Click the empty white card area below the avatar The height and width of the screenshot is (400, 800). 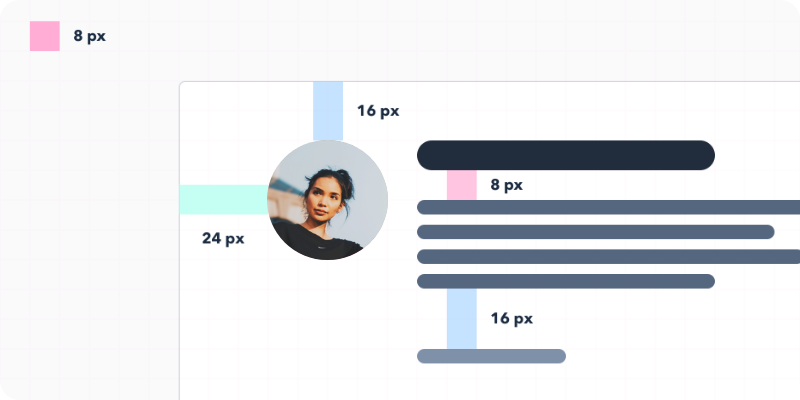(x=300, y=330)
